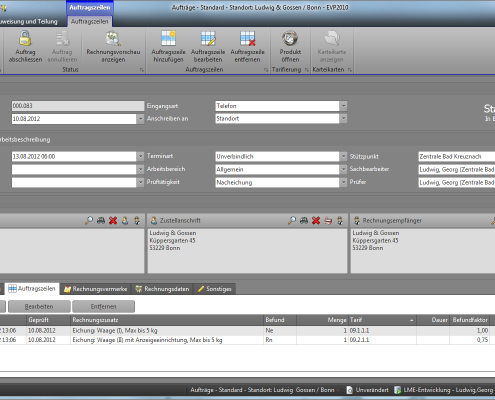Click the Entfernen button above the table
The image size is (495, 400).
coord(103,306)
